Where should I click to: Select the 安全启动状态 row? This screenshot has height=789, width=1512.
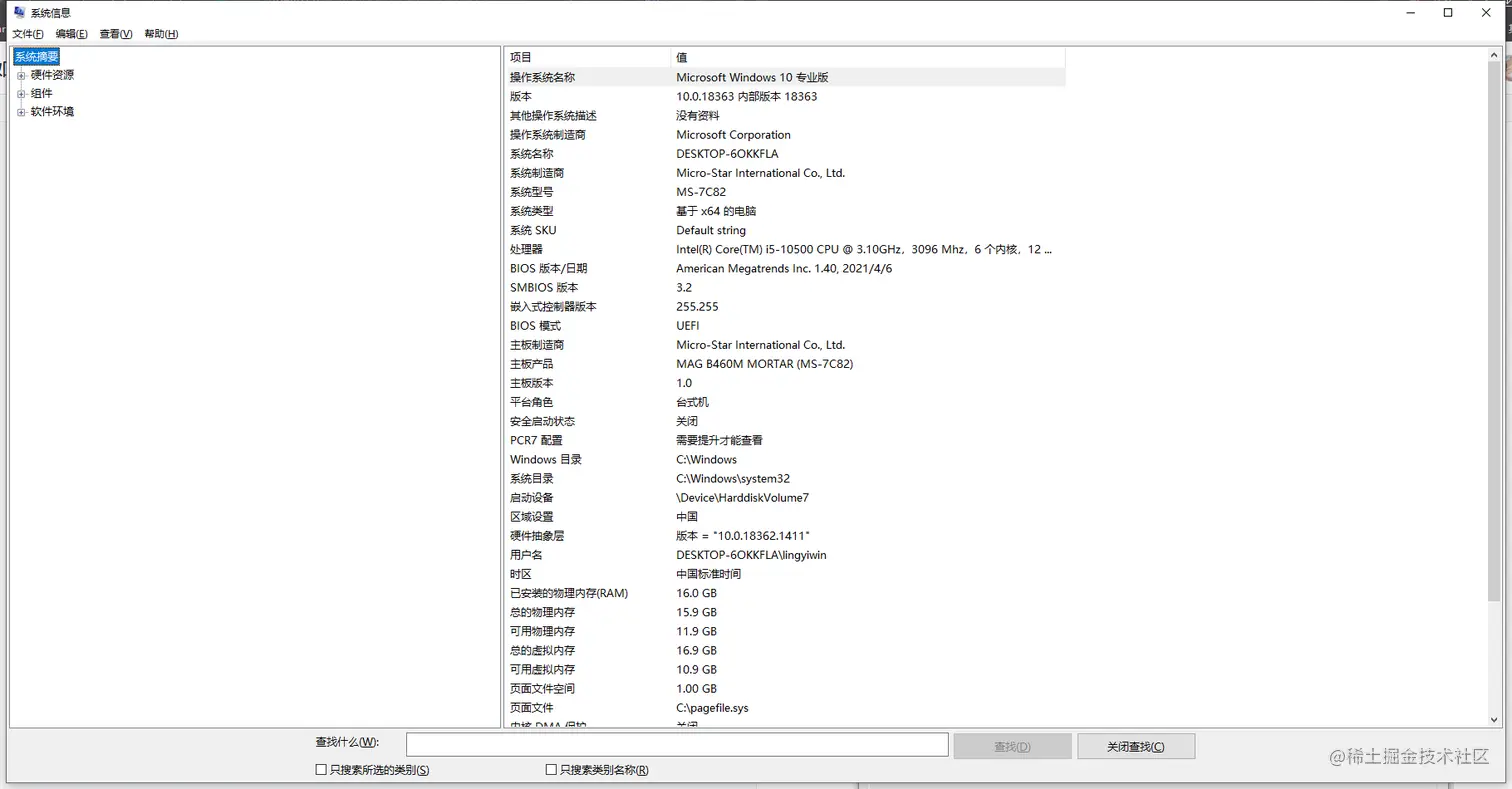click(785, 421)
